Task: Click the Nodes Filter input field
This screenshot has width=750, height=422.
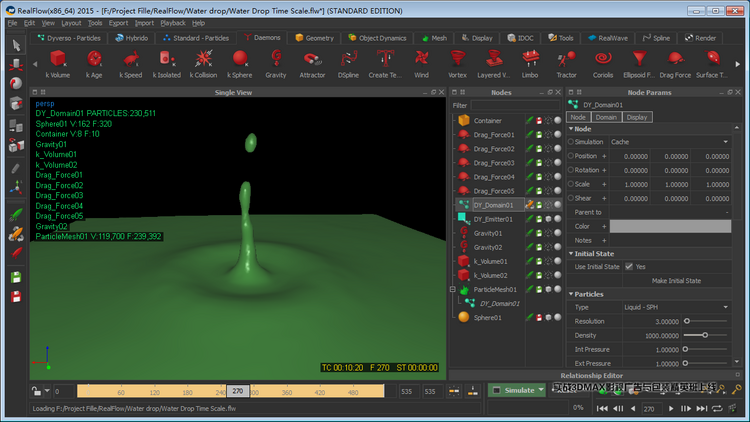Action: [515, 105]
